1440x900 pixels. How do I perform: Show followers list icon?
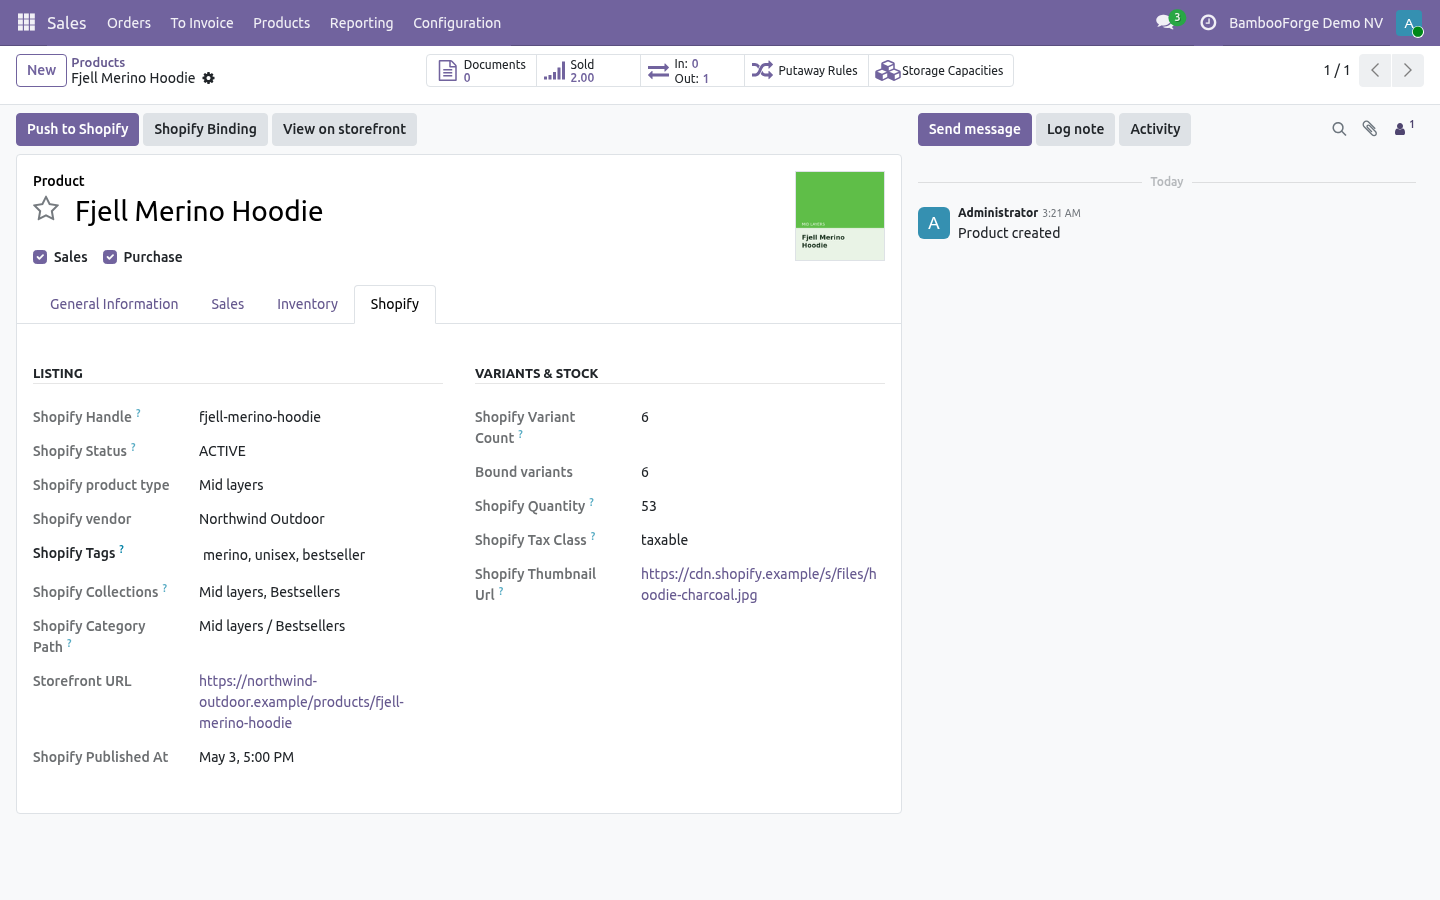coord(1404,128)
